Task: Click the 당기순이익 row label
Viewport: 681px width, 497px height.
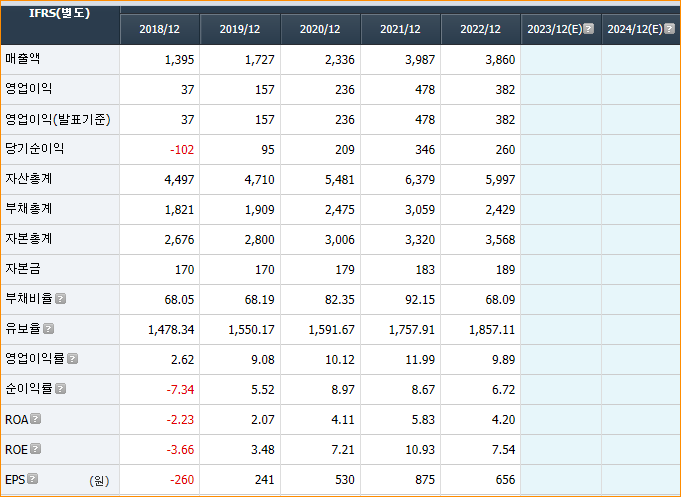Action: 35,149
